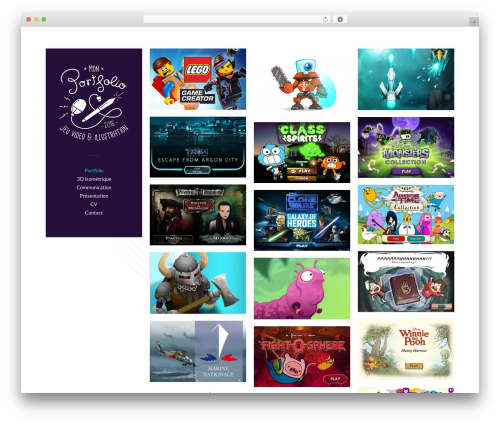The width and height of the screenshot is (500, 423).
Task: Focus the browser address bar
Action: point(236,20)
